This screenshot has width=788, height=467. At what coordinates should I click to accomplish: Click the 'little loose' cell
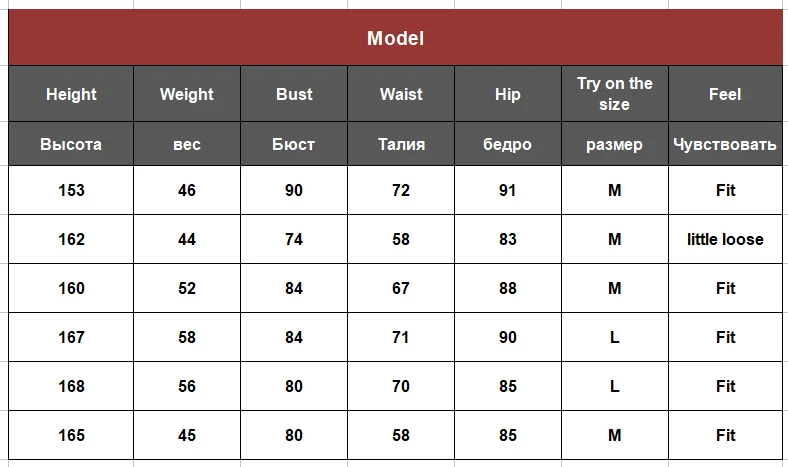click(726, 239)
